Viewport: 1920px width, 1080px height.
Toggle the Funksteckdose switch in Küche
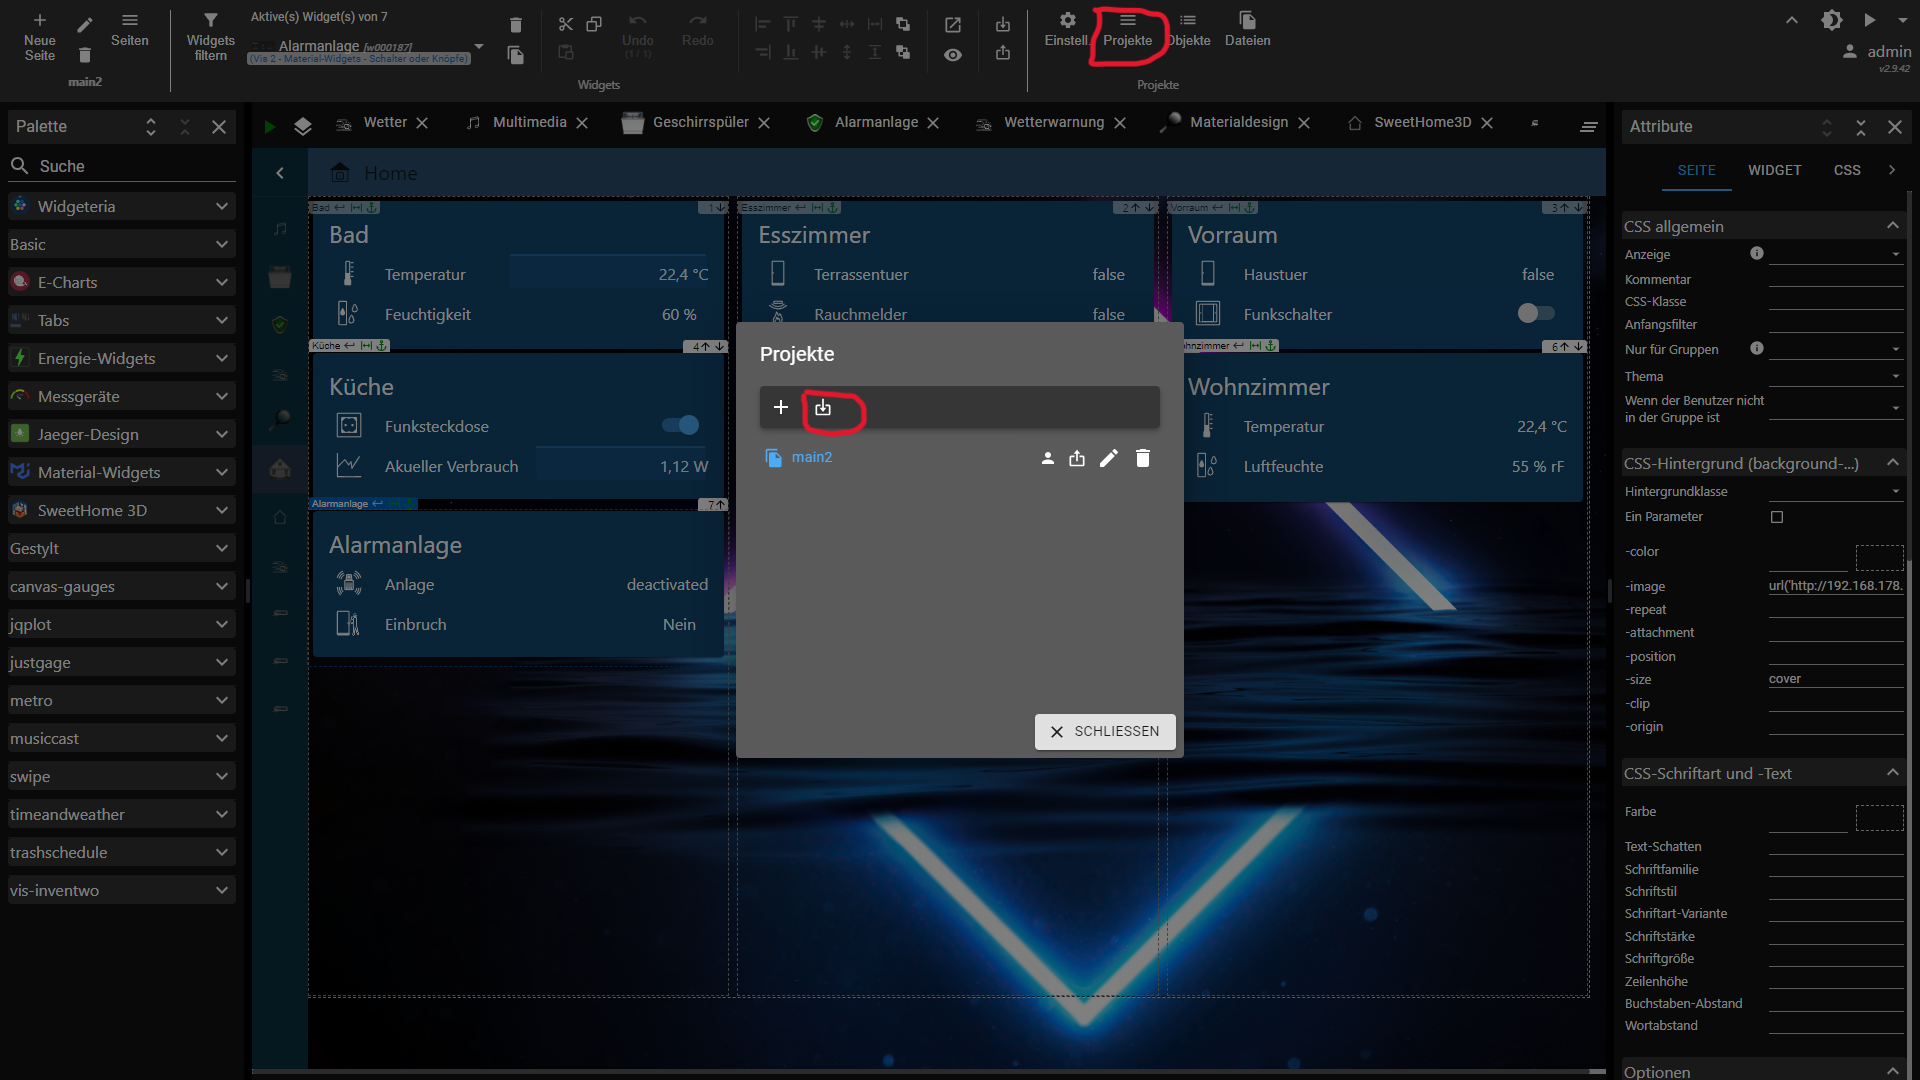[681, 426]
